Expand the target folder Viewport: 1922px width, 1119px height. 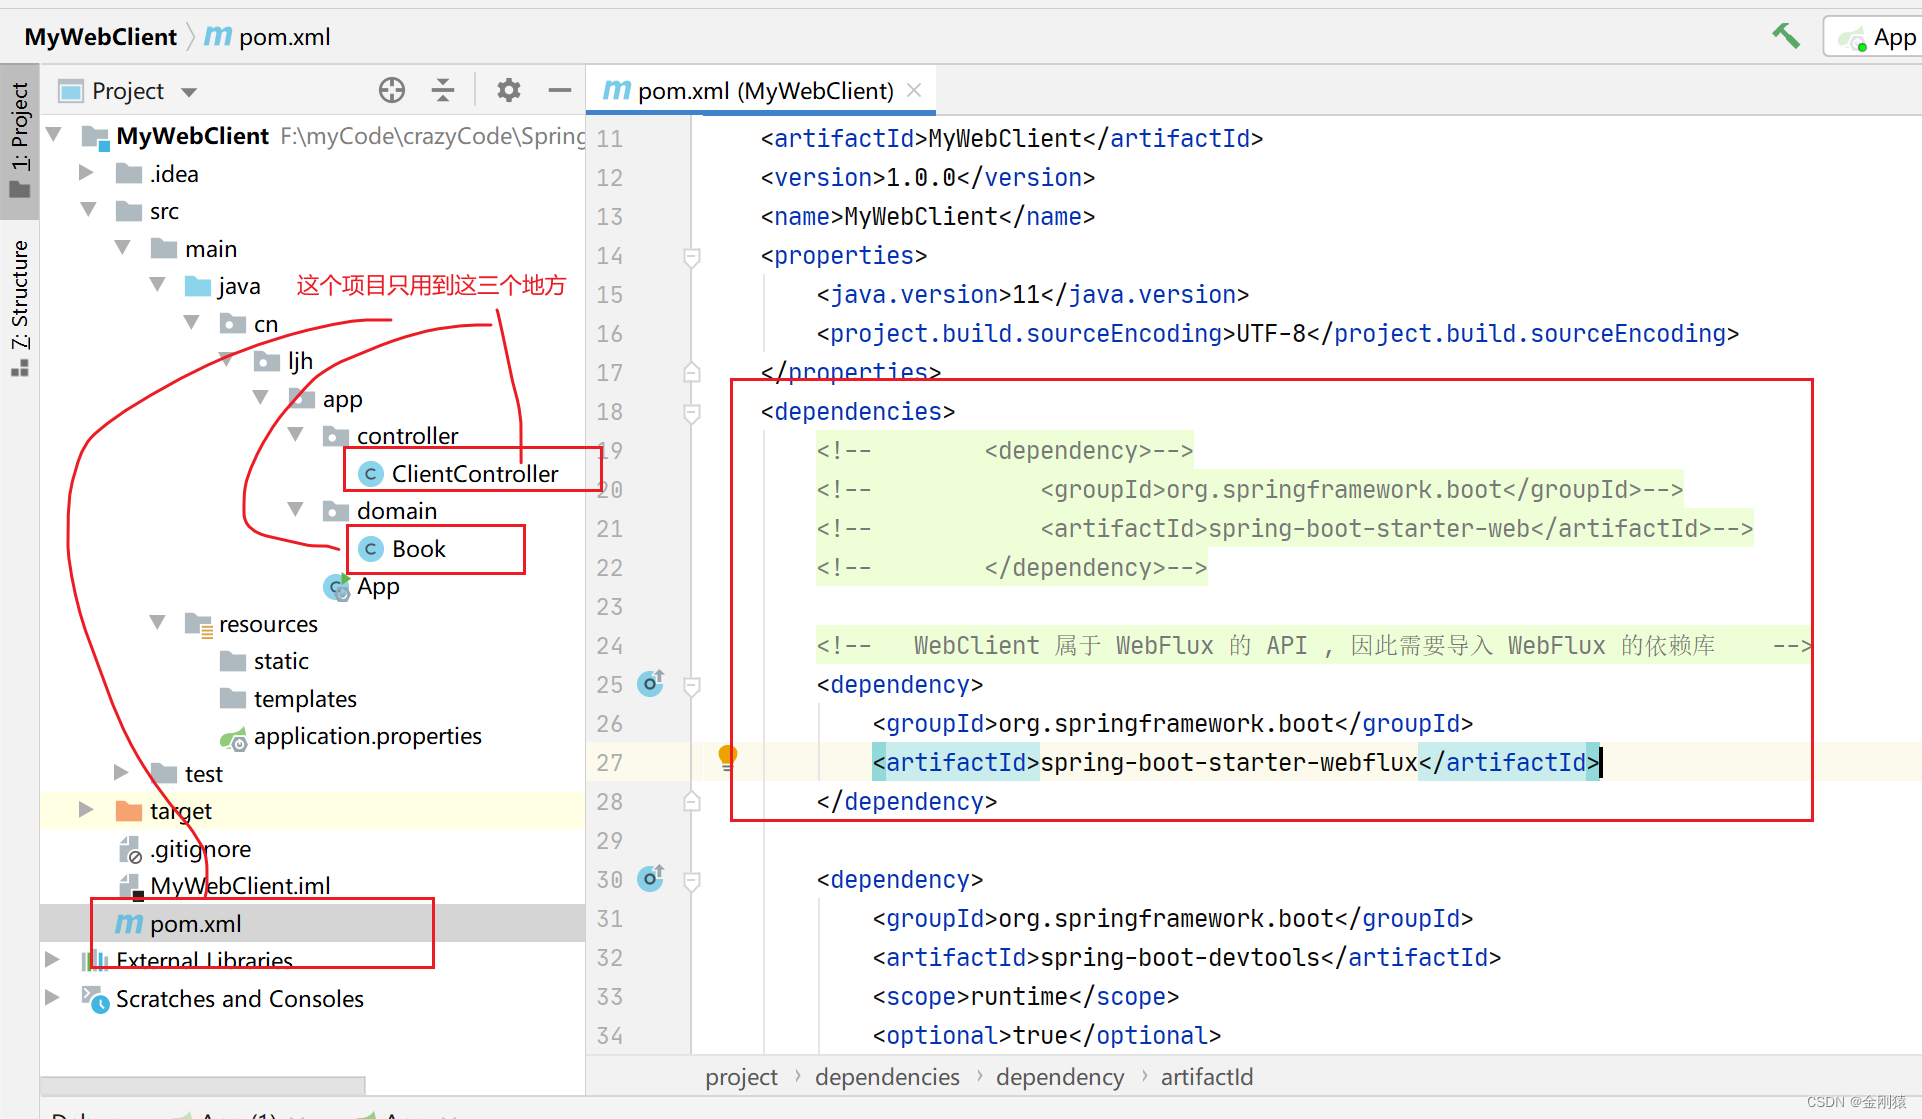[87, 809]
